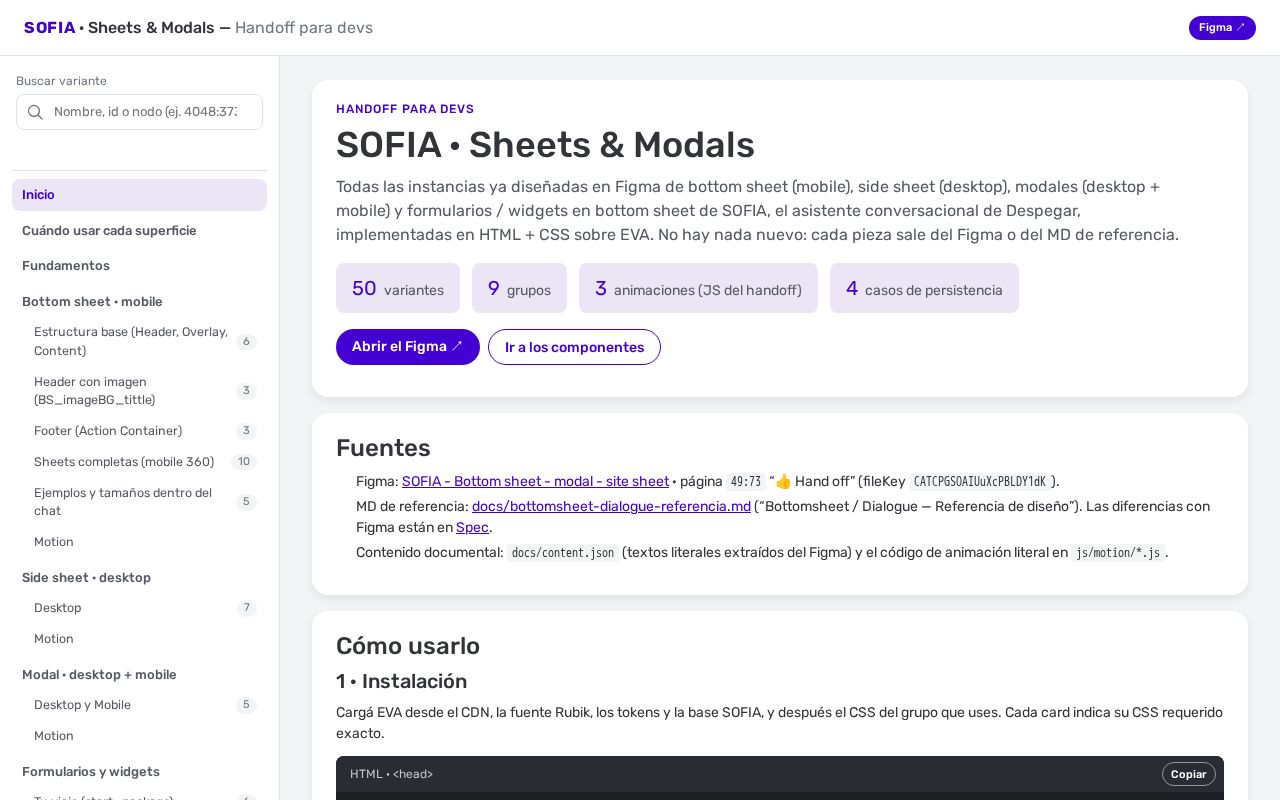The image size is (1280, 800).
Task: Click the search magnifier icon
Action: point(35,112)
